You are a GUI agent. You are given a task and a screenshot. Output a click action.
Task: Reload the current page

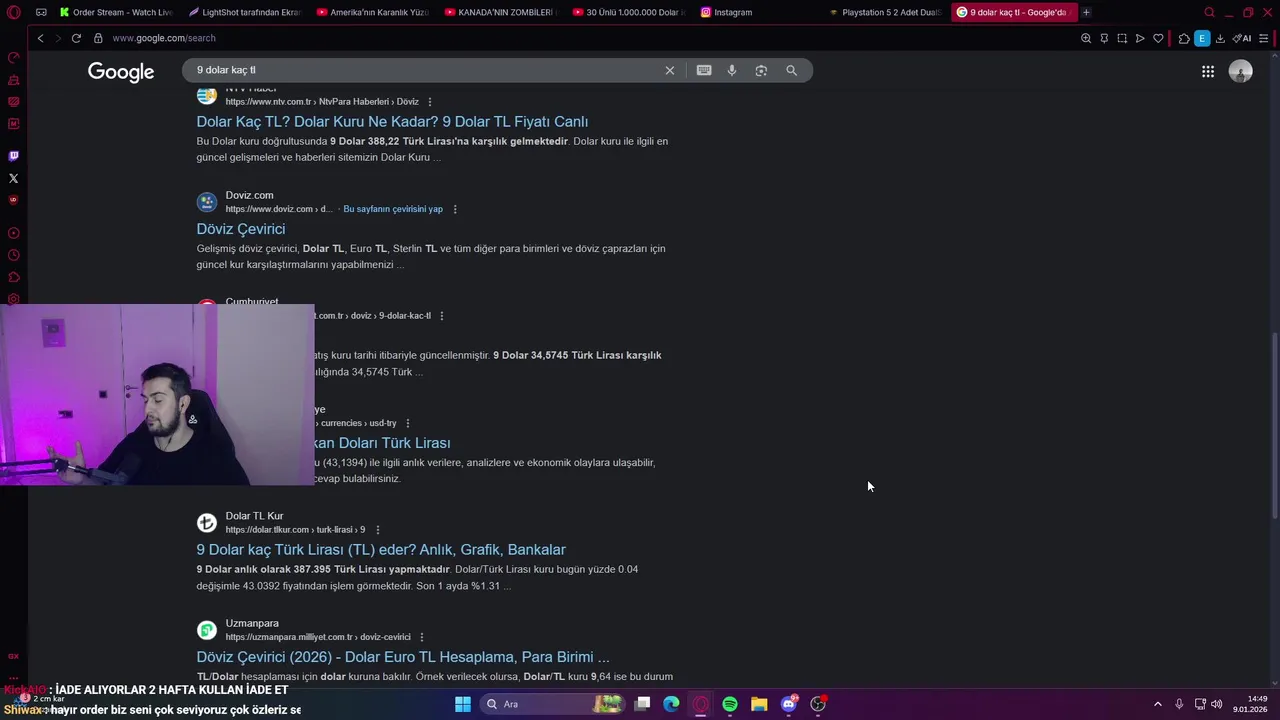pos(76,38)
